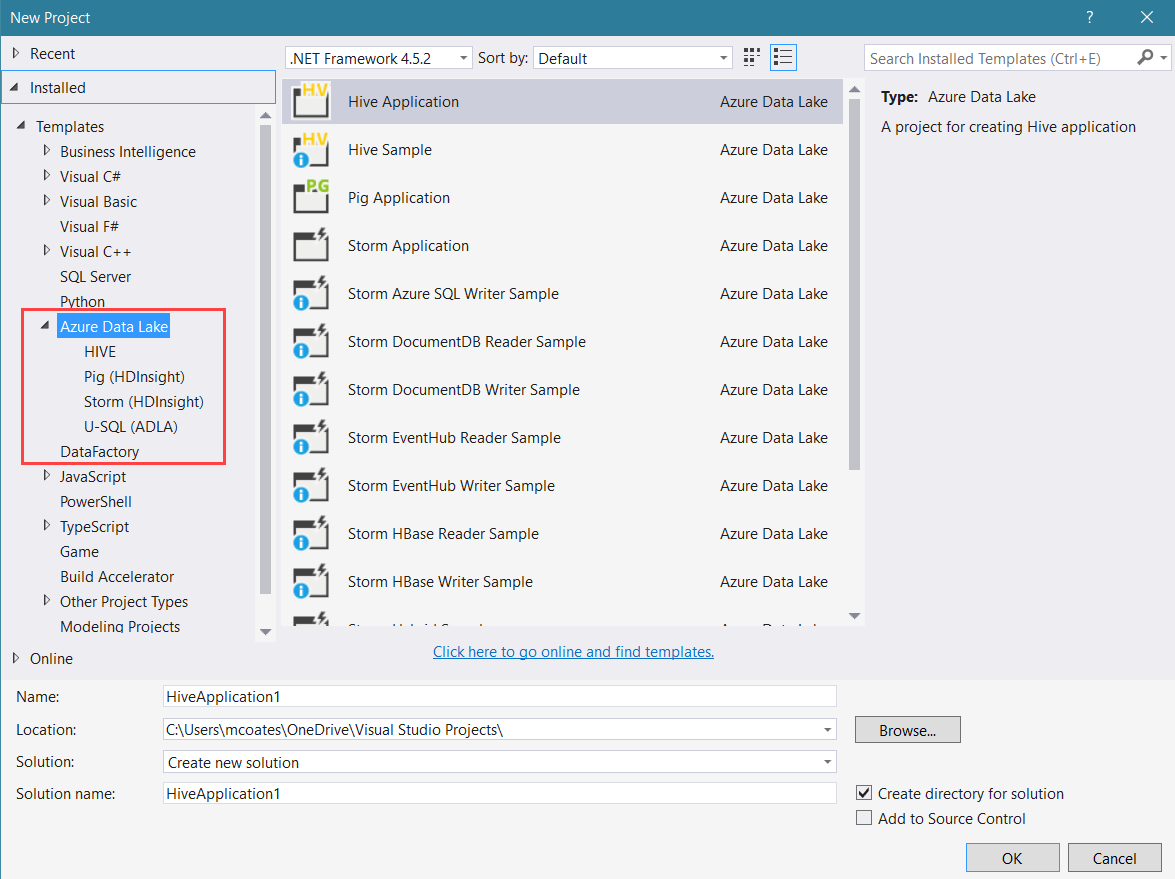Expand the Business Intelligence node
This screenshot has width=1175, height=879.
46,151
